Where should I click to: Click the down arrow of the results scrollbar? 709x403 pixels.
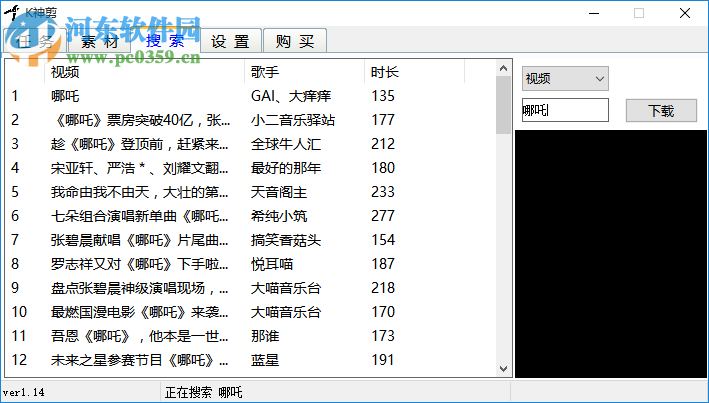pyautogui.click(x=504, y=369)
